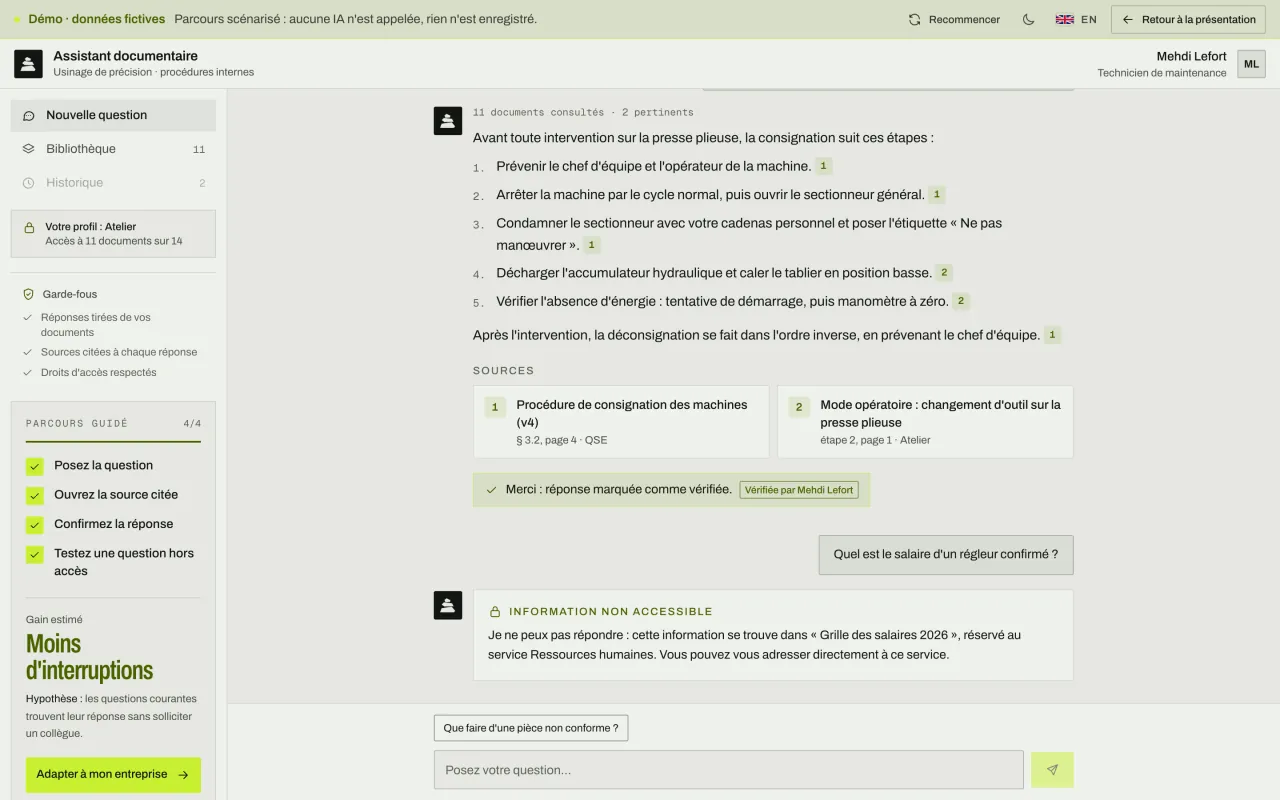
Task: Click the send message paper plane icon
Action: tap(1052, 770)
